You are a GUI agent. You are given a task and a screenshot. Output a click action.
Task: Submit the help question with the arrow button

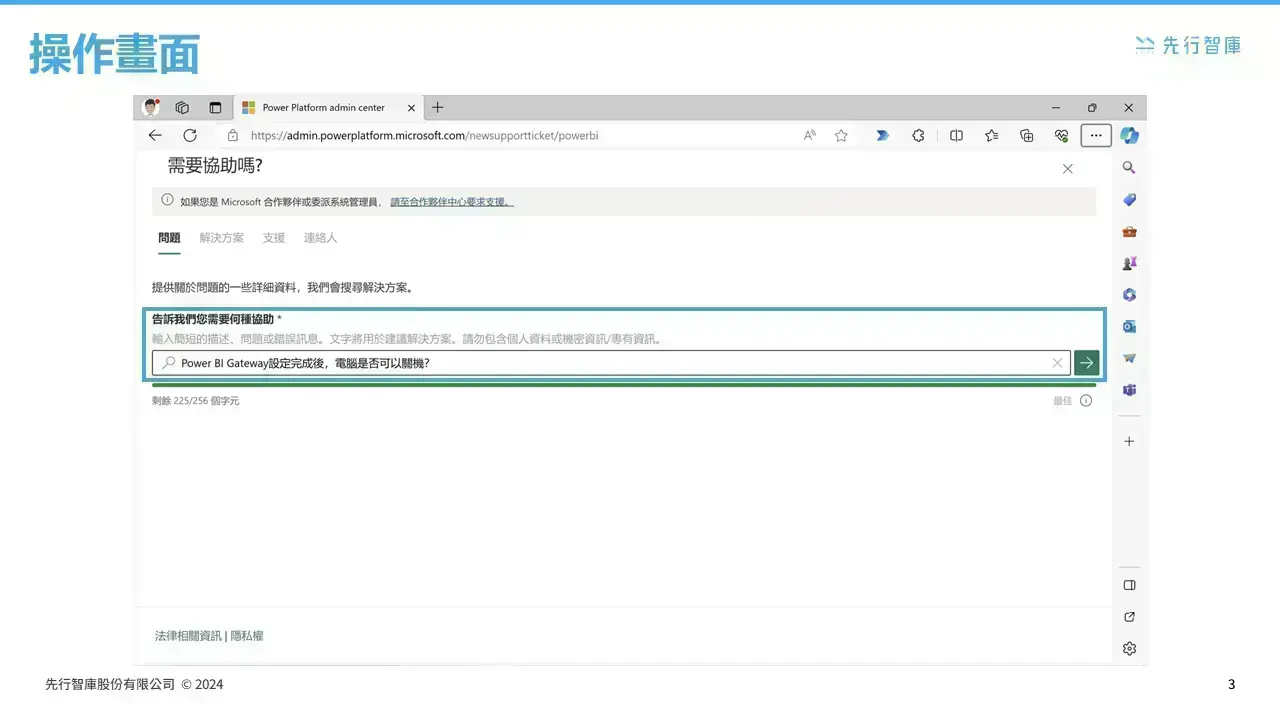1086,363
